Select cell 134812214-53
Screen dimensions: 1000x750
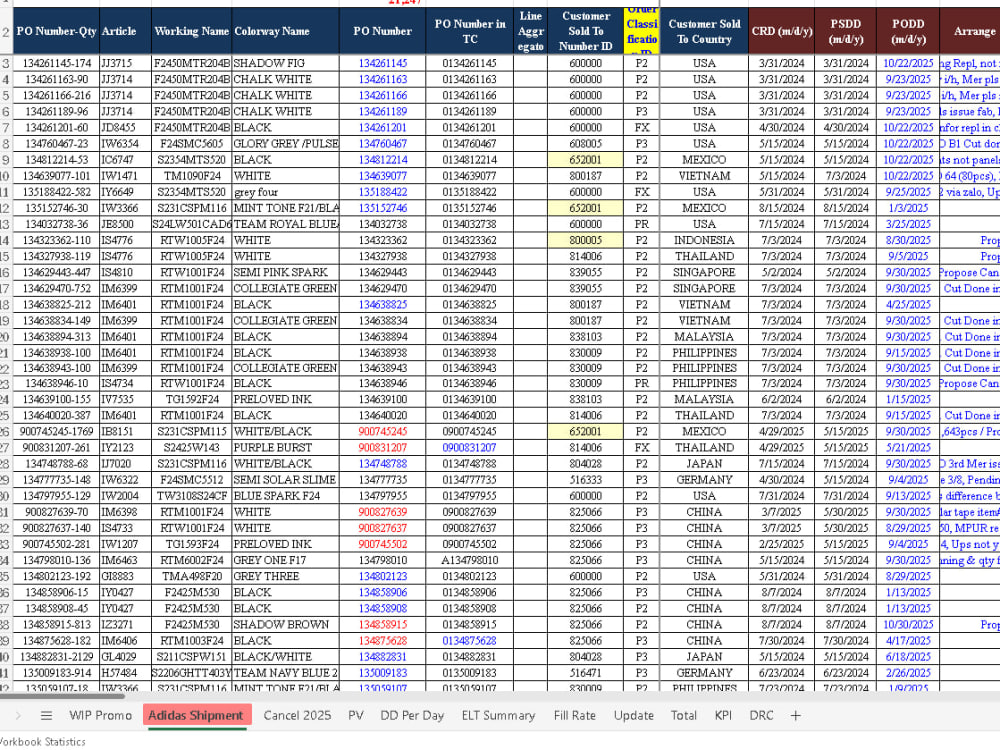pos(56,159)
